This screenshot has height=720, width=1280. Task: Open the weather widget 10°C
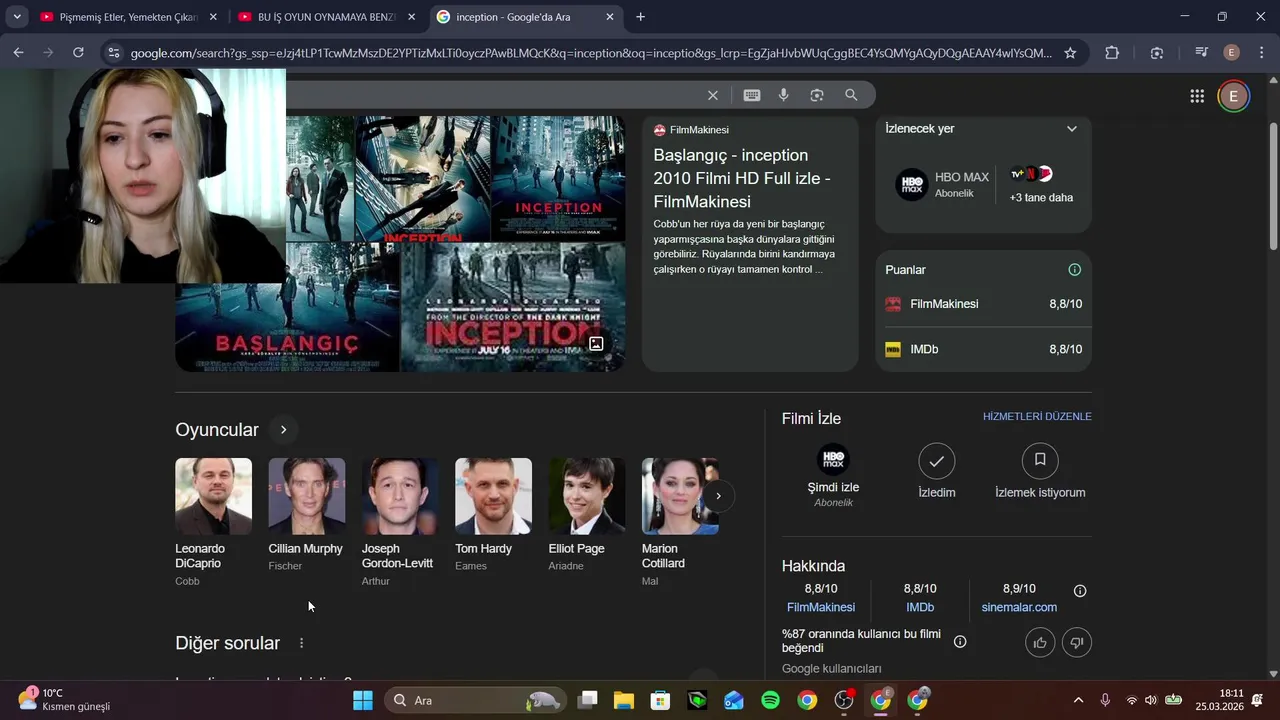pyautogui.click(x=64, y=700)
